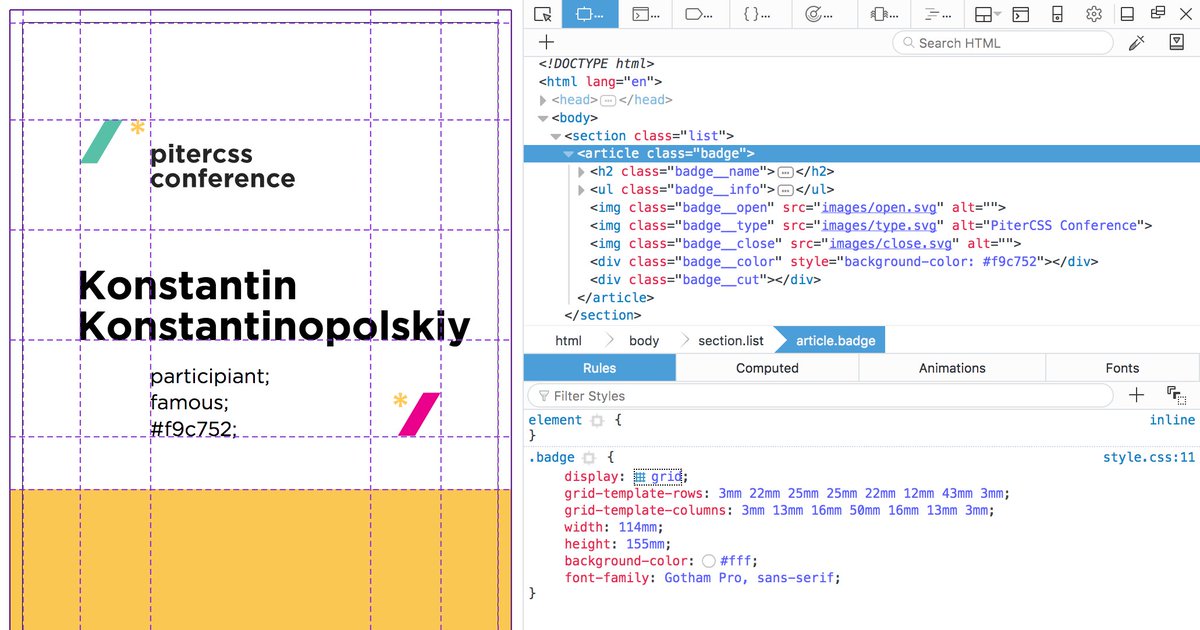Image resolution: width=1200 pixels, height=630 pixels.
Task: Open the Network panel
Action: click(936, 14)
